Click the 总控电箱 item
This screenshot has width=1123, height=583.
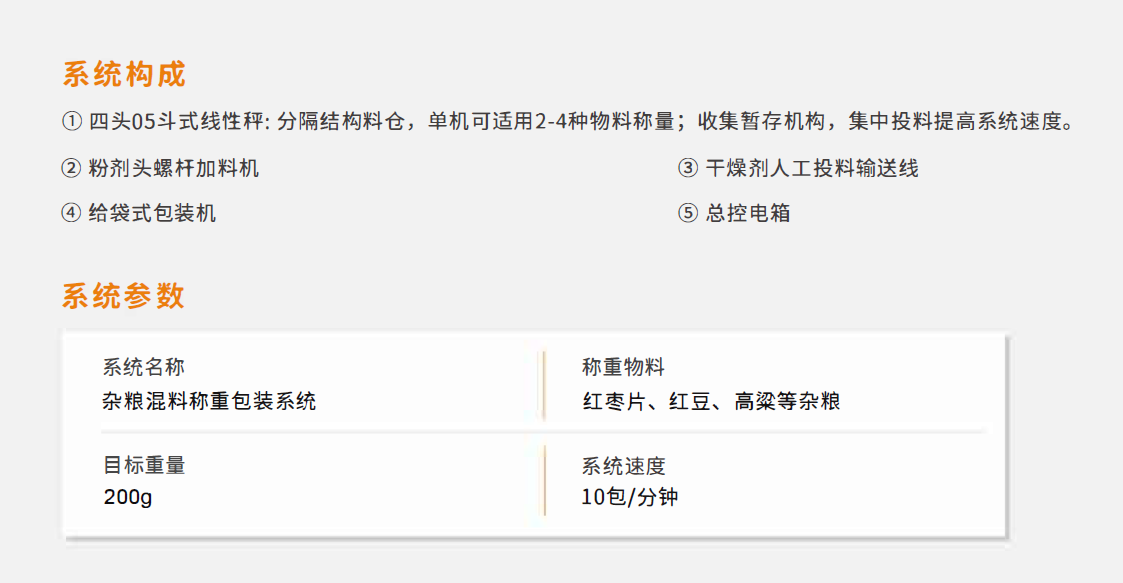coord(748,213)
